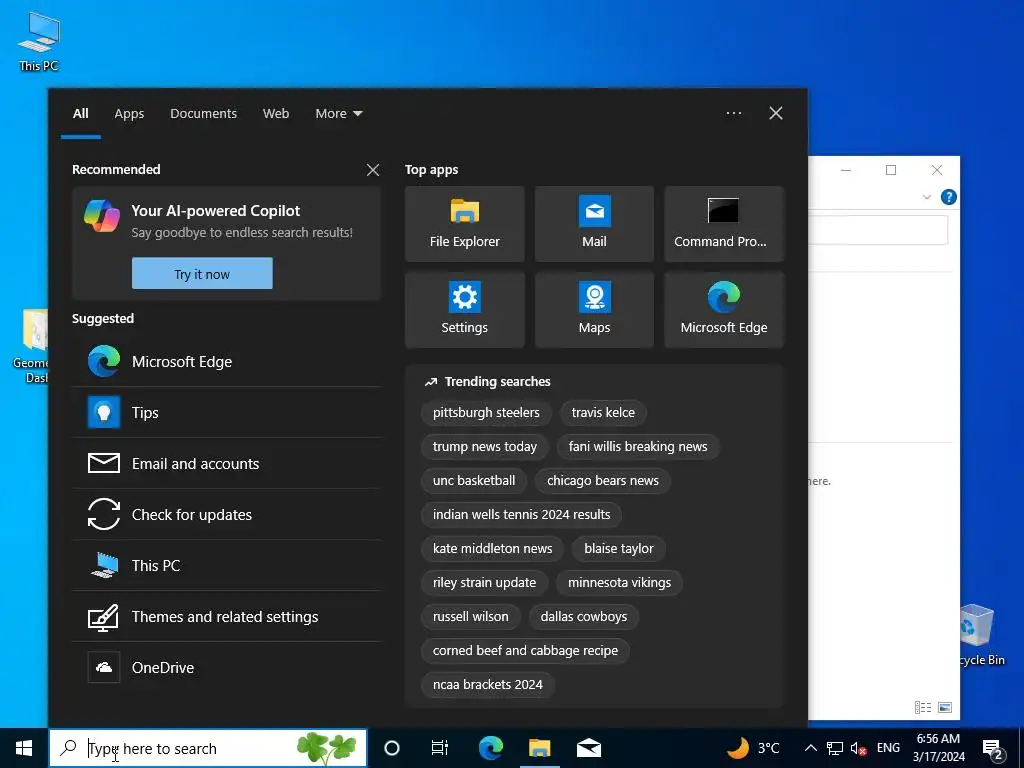This screenshot has height=768, width=1024.
Task: Launch Mail tile in Top apps
Action: click(x=594, y=224)
